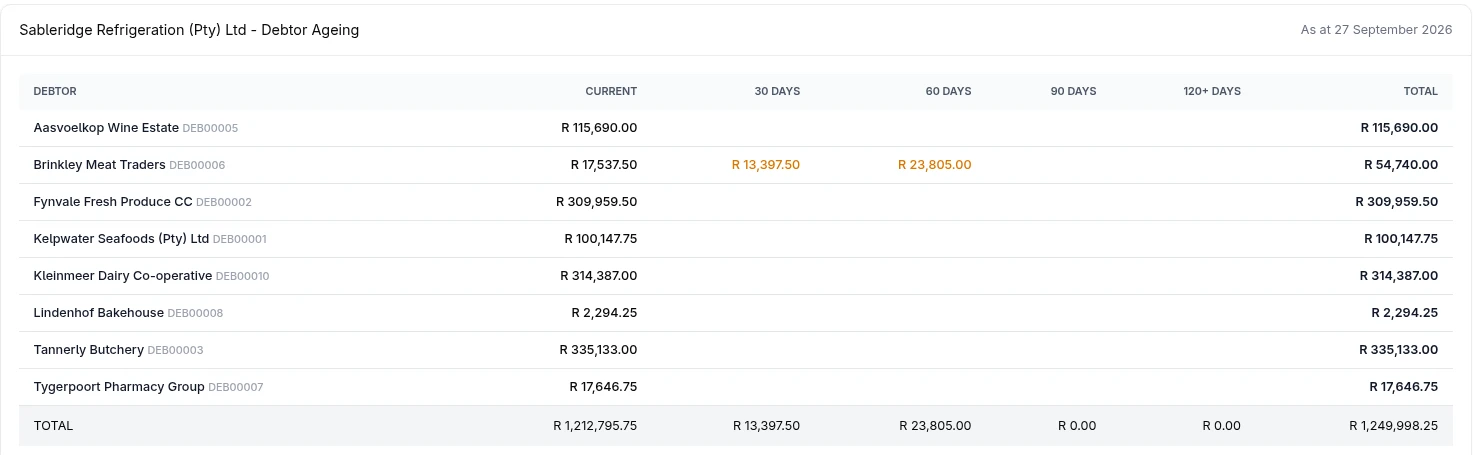Select debtor code DEB00007
Screen dimensions: 1480x455
(236, 388)
